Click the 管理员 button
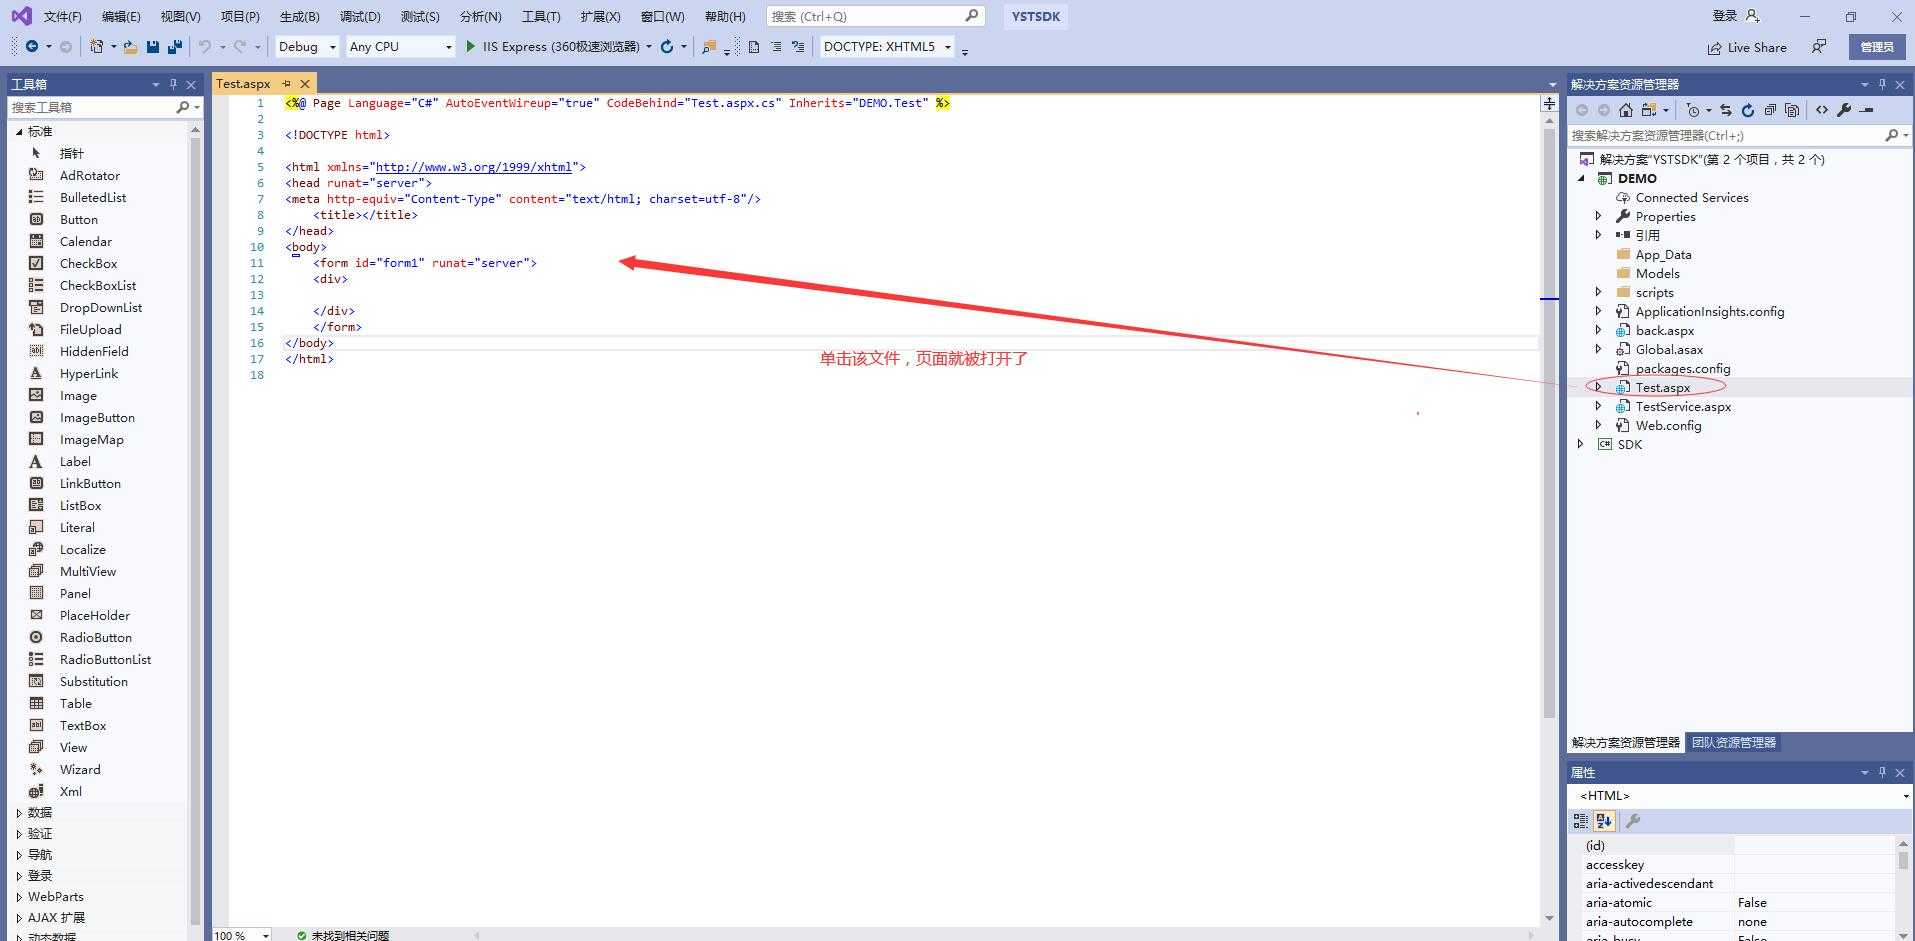Screen dimensions: 1915x941 point(1877,47)
